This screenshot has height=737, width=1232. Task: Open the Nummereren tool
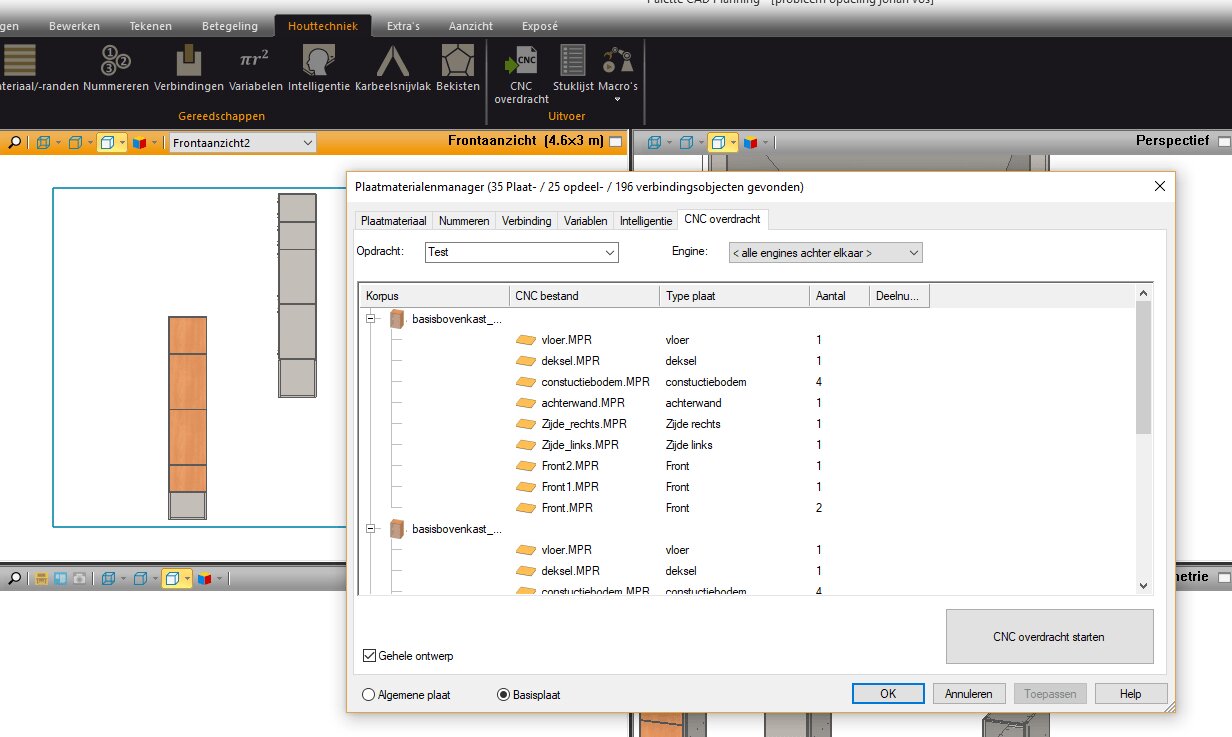tap(116, 66)
